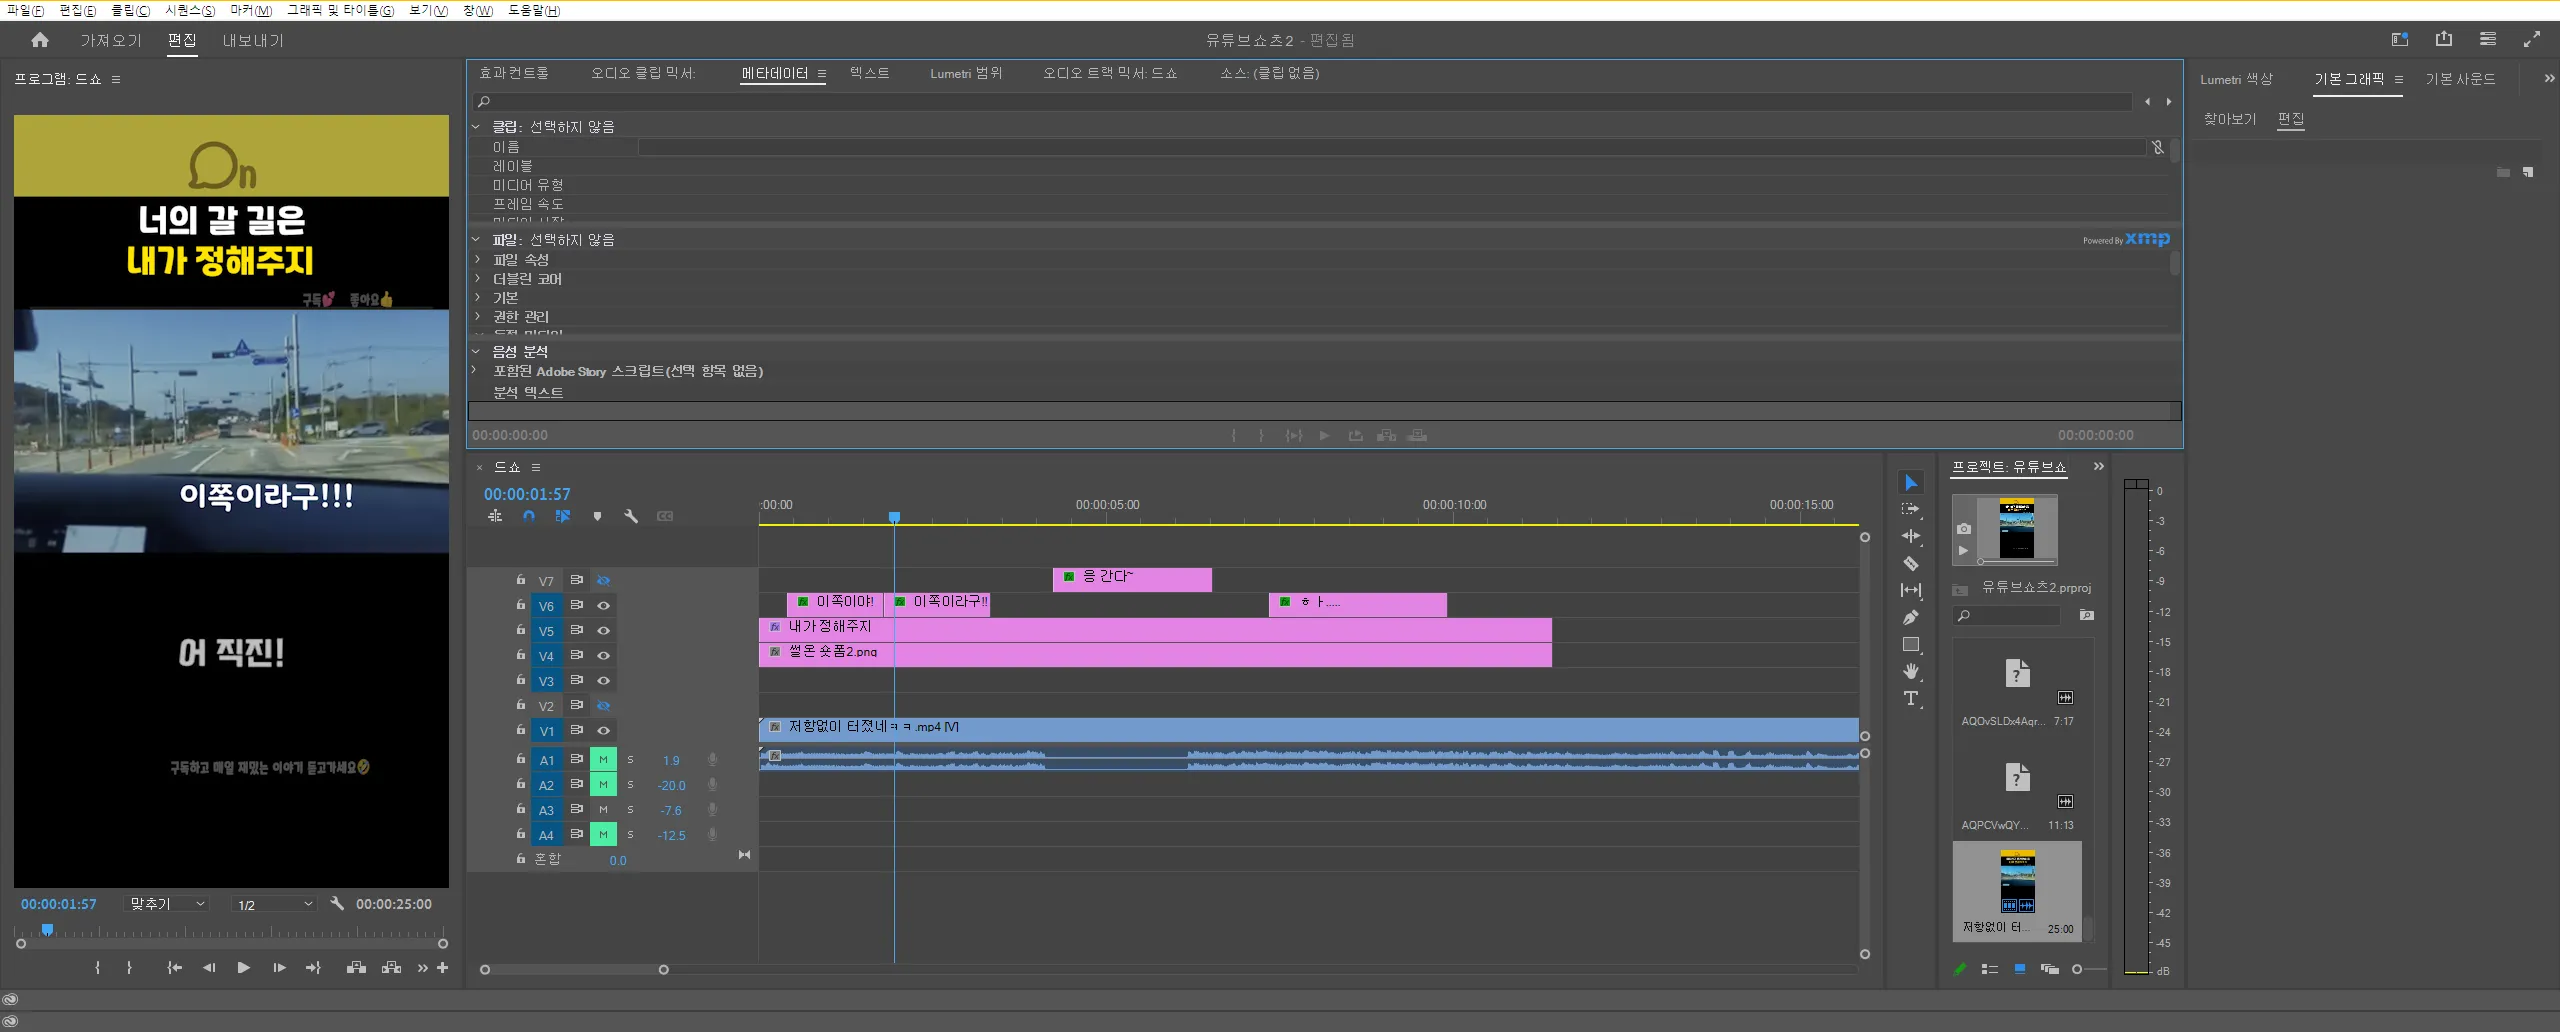
Task: Play the program monitor video
Action: (x=243, y=968)
